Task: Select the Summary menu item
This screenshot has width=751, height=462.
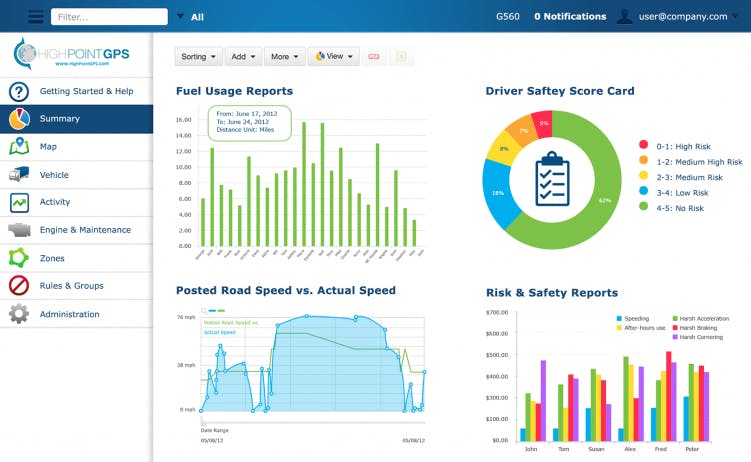Action: coord(77,119)
